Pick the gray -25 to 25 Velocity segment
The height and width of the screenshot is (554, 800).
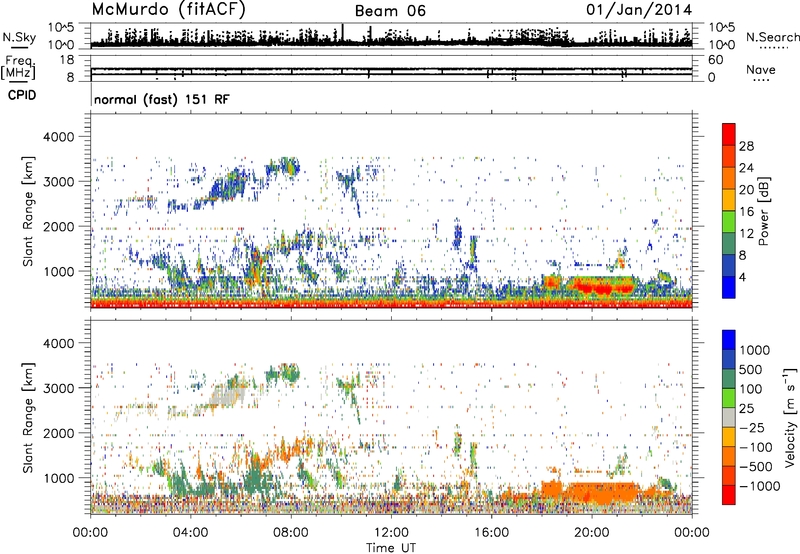(x=729, y=417)
